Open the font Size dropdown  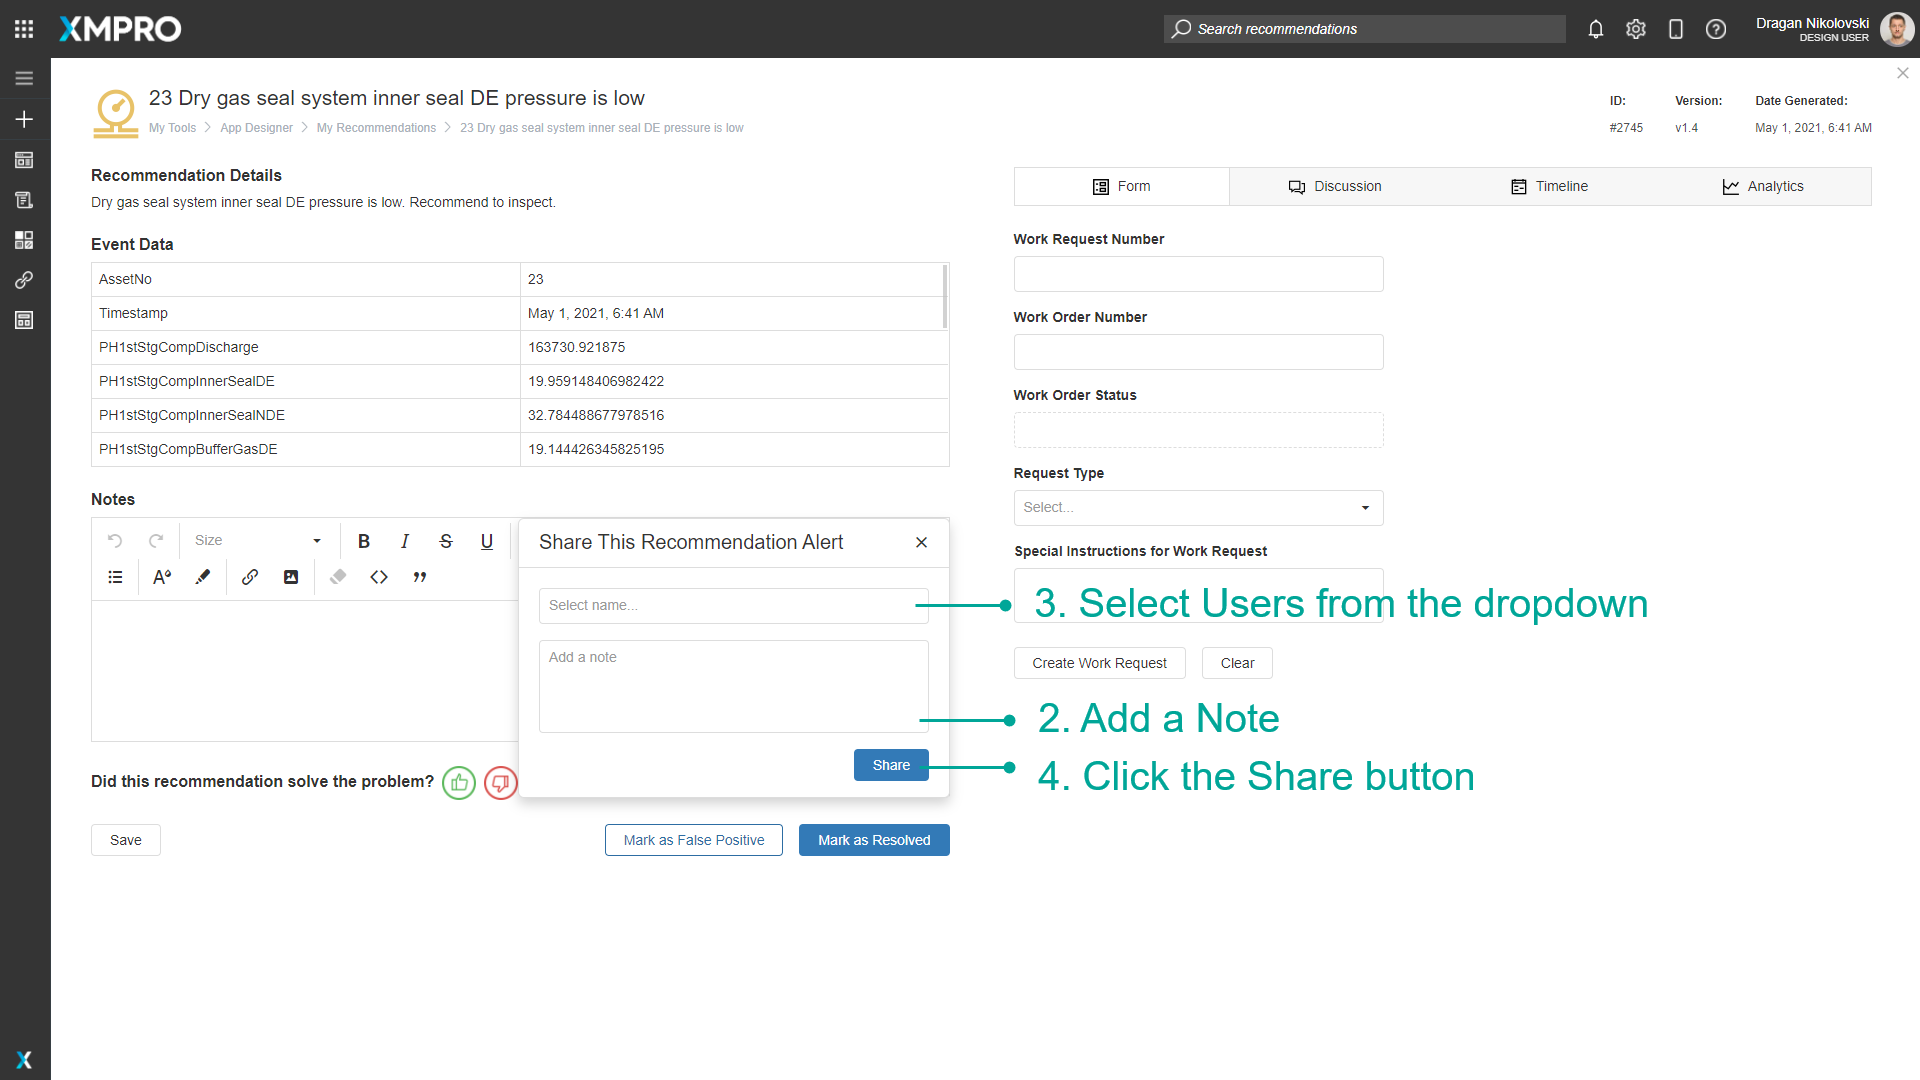[257, 541]
